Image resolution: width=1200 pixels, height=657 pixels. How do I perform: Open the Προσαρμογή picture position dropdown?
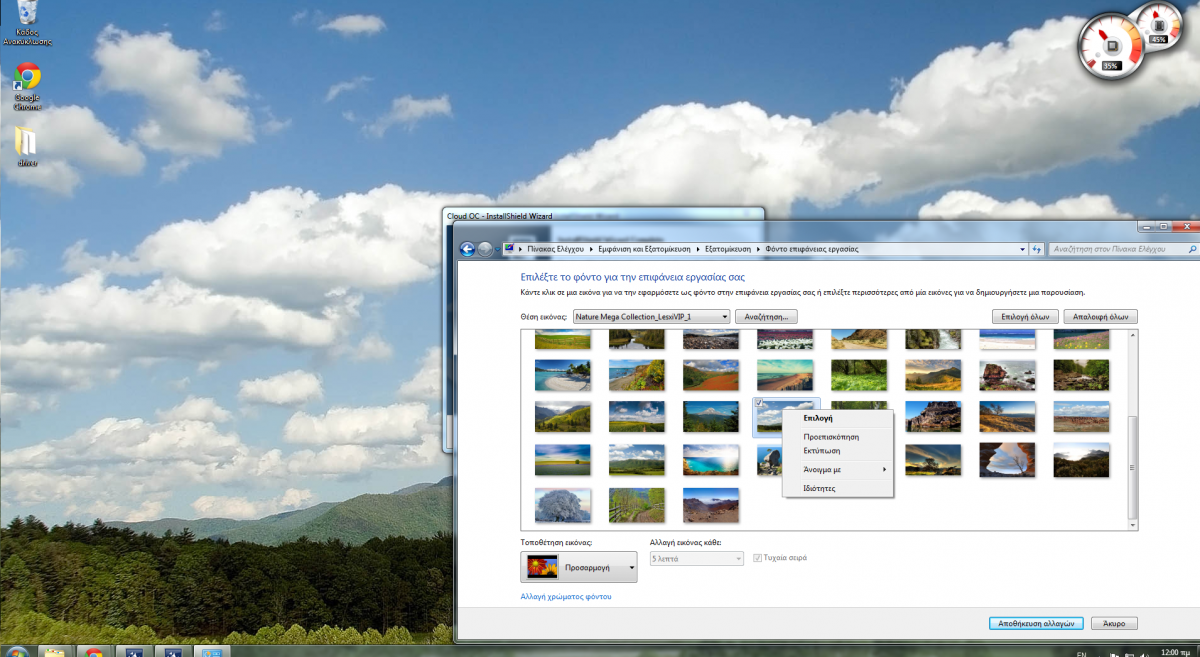tap(579, 567)
